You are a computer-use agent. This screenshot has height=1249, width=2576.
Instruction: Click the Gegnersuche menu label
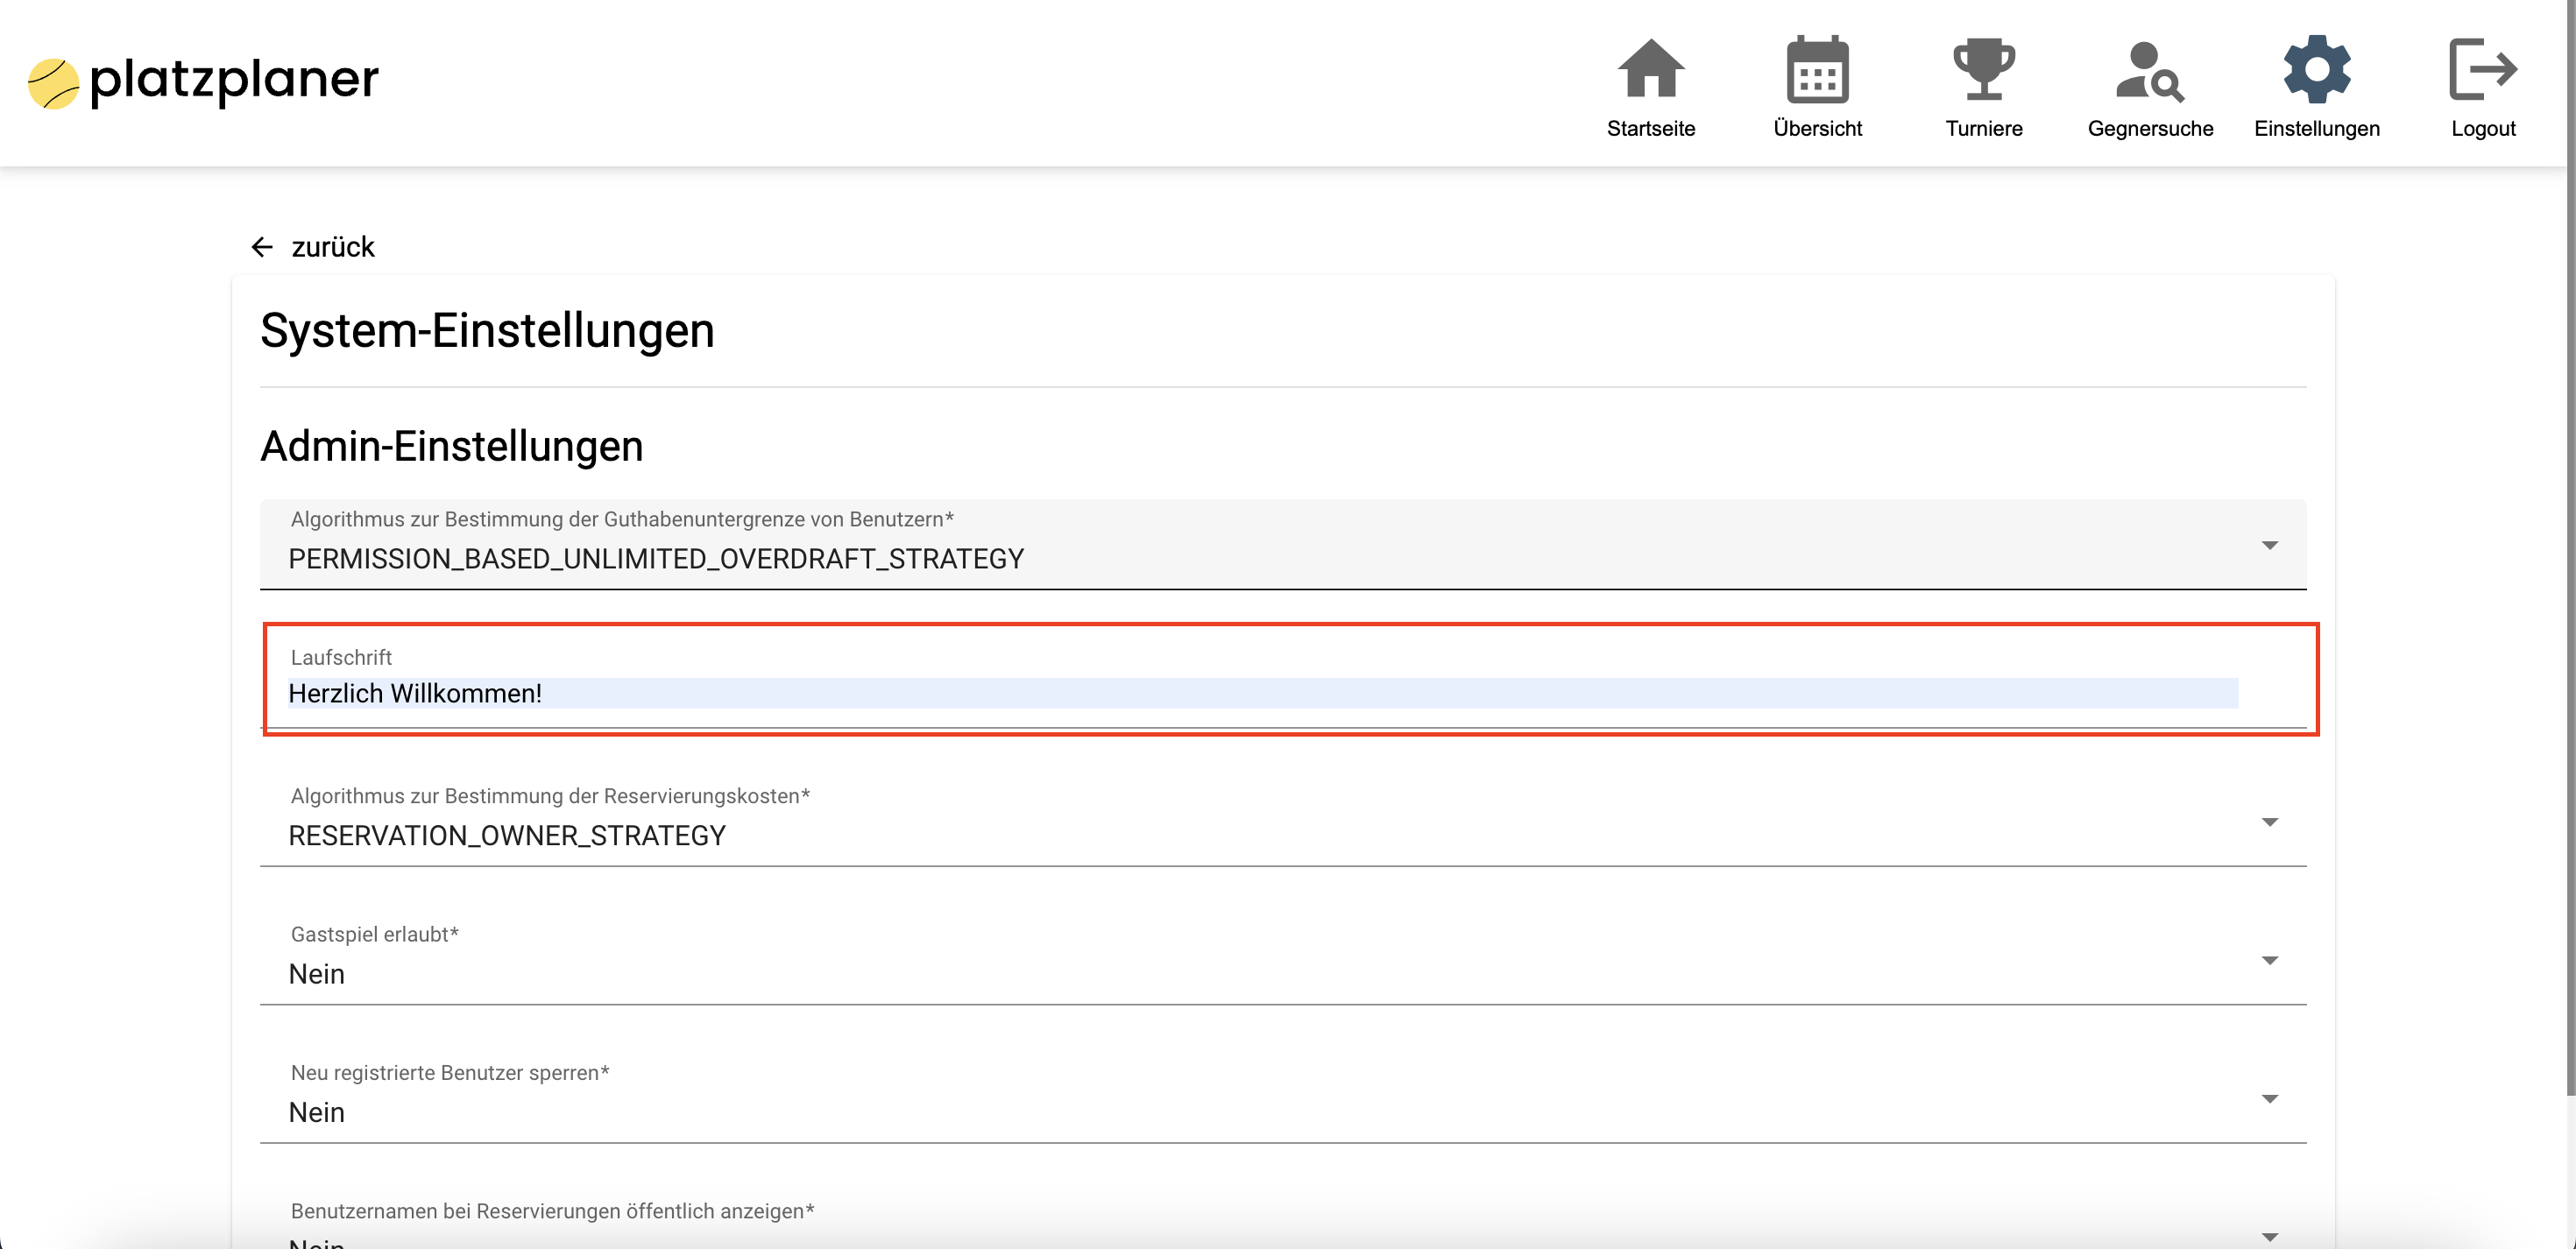click(2150, 128)
